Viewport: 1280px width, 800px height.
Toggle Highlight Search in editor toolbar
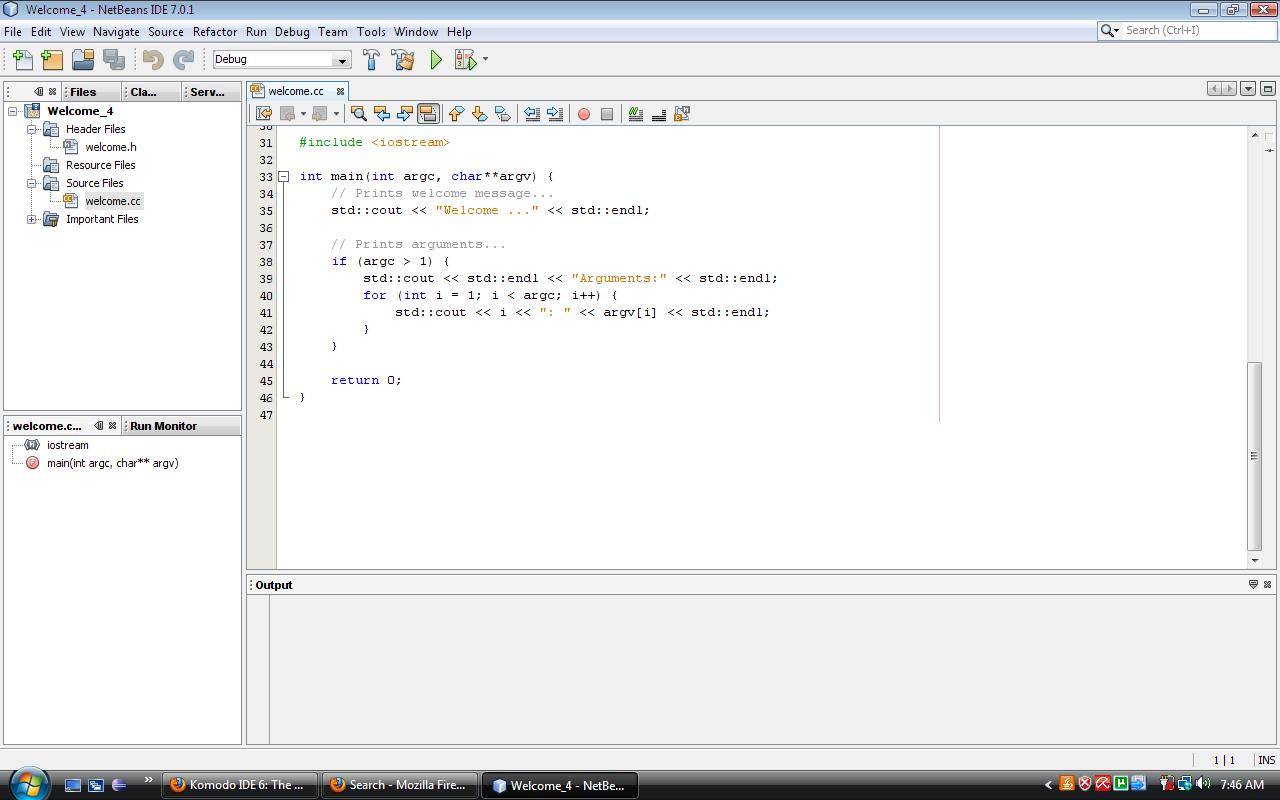(428, 114)
